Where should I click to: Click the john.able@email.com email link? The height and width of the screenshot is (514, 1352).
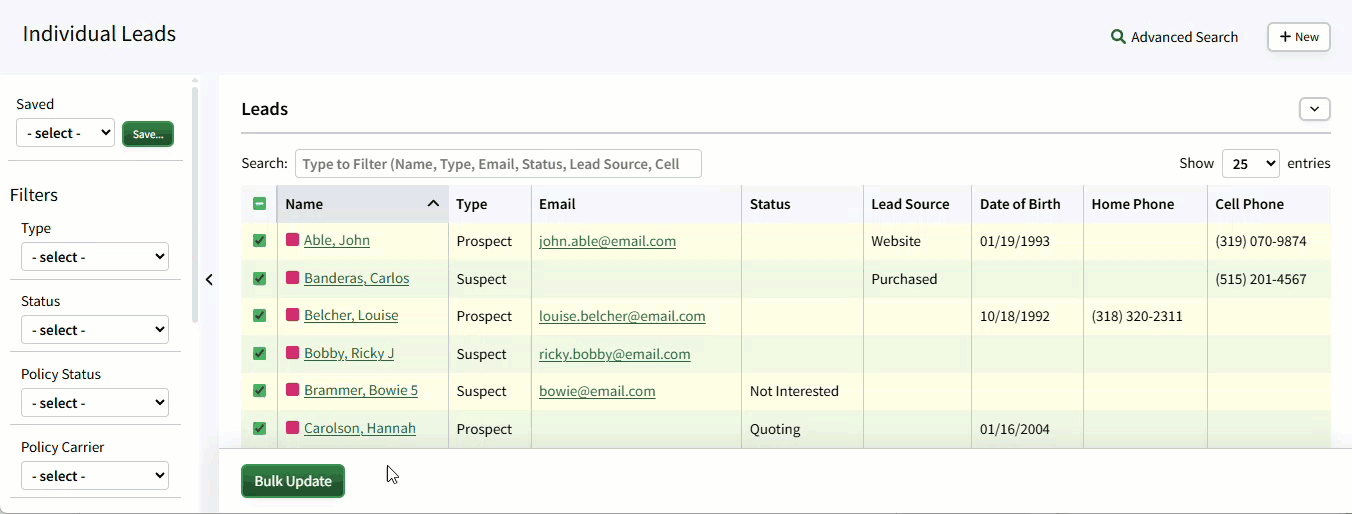pos(607,241)
